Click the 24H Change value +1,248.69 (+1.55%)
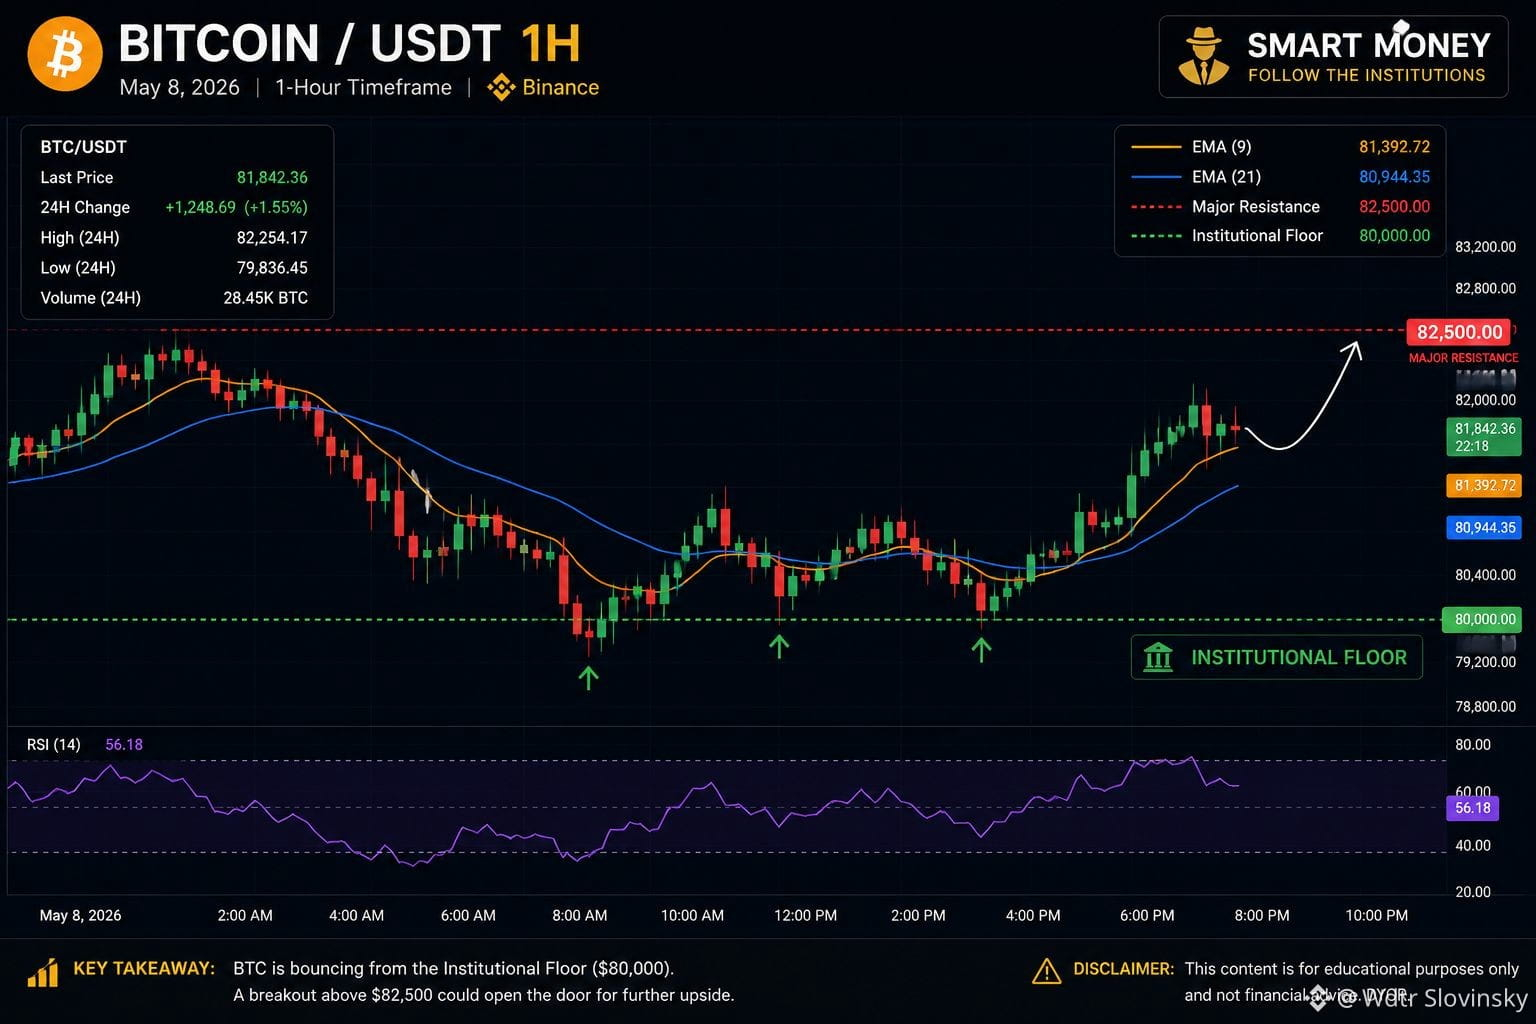This screenshot has width=1536, height=1024. pos(236,207)
